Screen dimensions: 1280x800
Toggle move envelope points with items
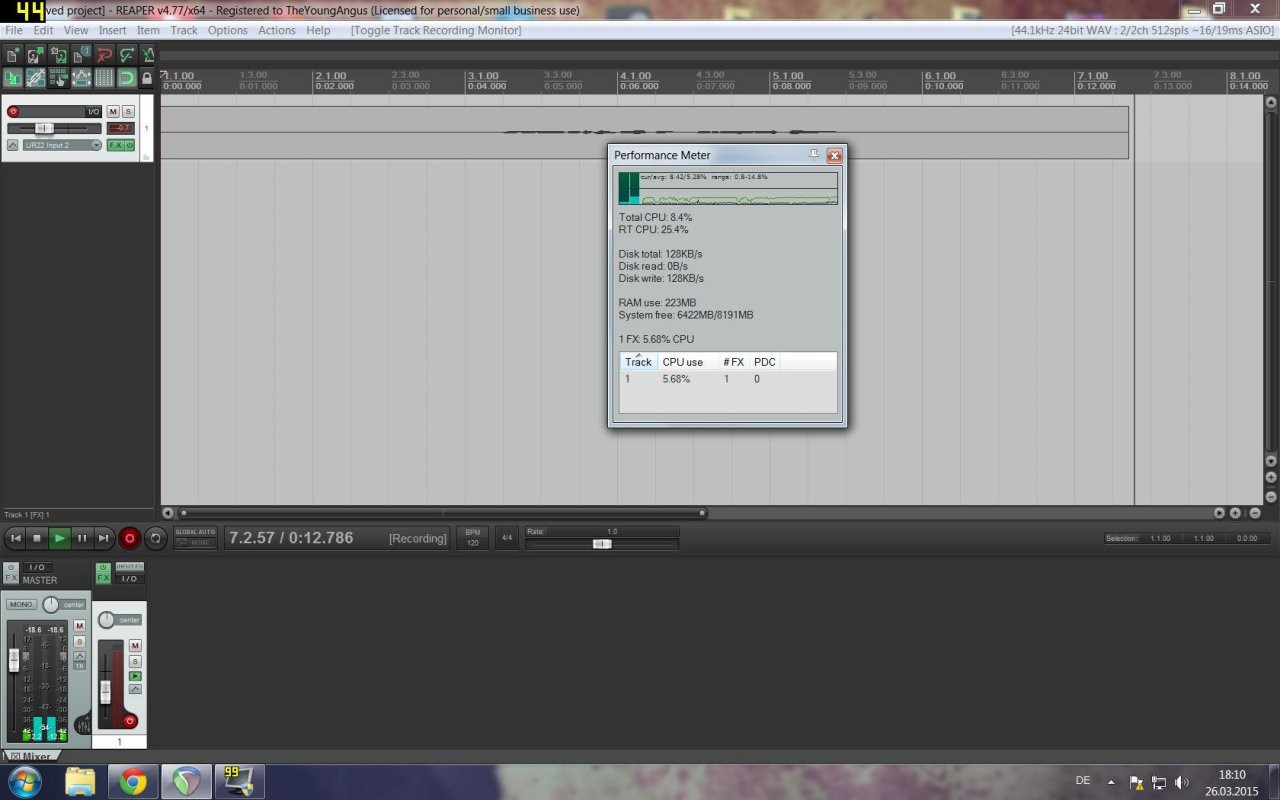pyautogui.click(x=81, y=78)
